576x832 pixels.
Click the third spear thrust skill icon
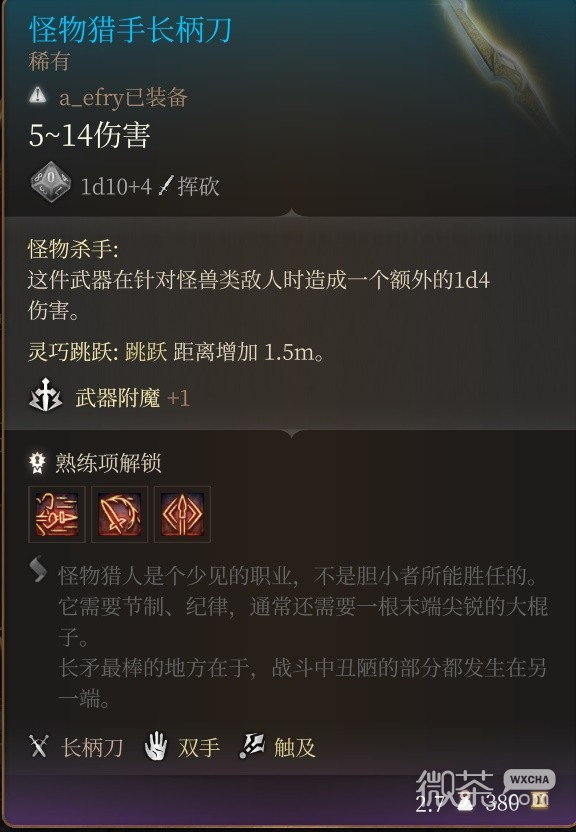(182, 514)
